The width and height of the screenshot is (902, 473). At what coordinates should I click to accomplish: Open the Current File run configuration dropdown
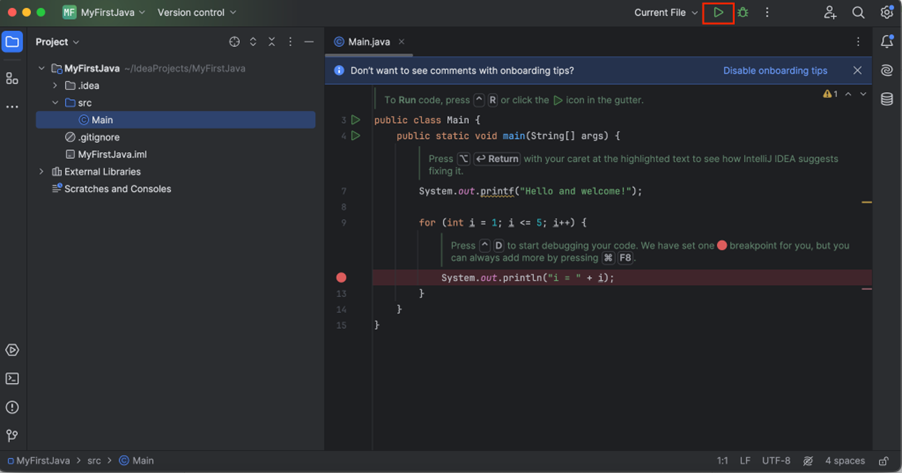[666, 13]
